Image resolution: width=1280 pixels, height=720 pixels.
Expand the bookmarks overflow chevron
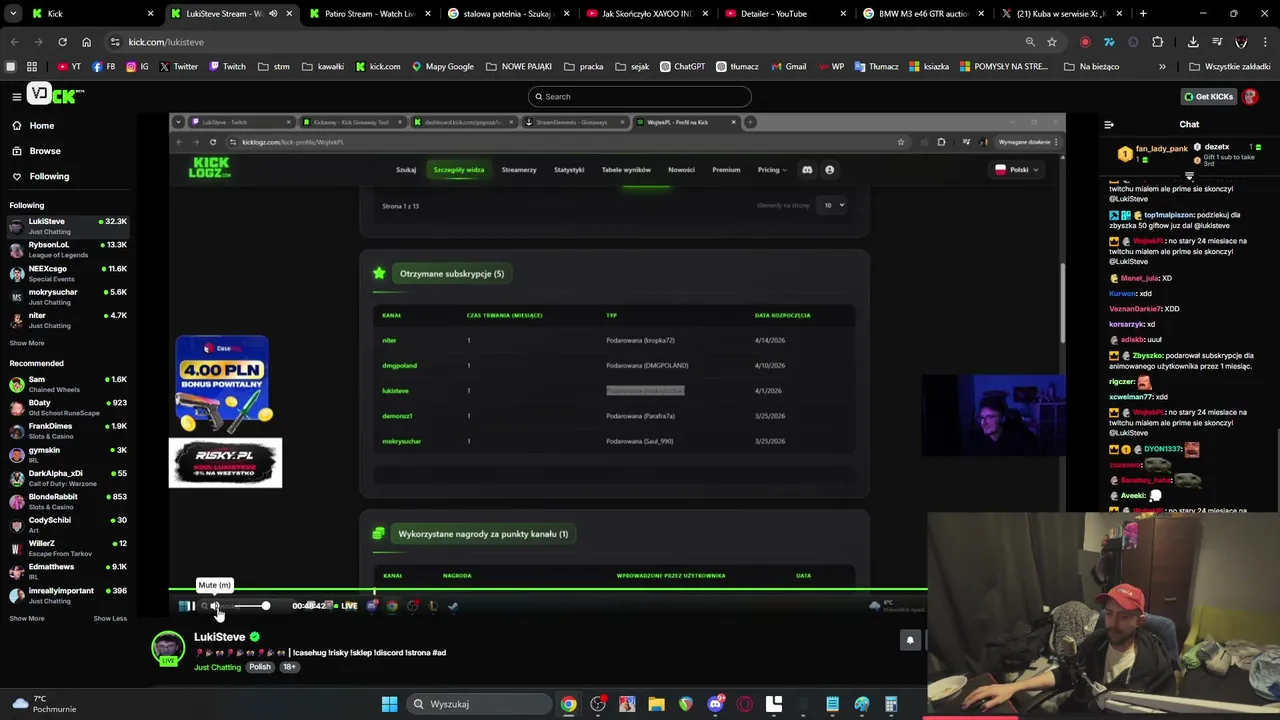(1162, 66)
